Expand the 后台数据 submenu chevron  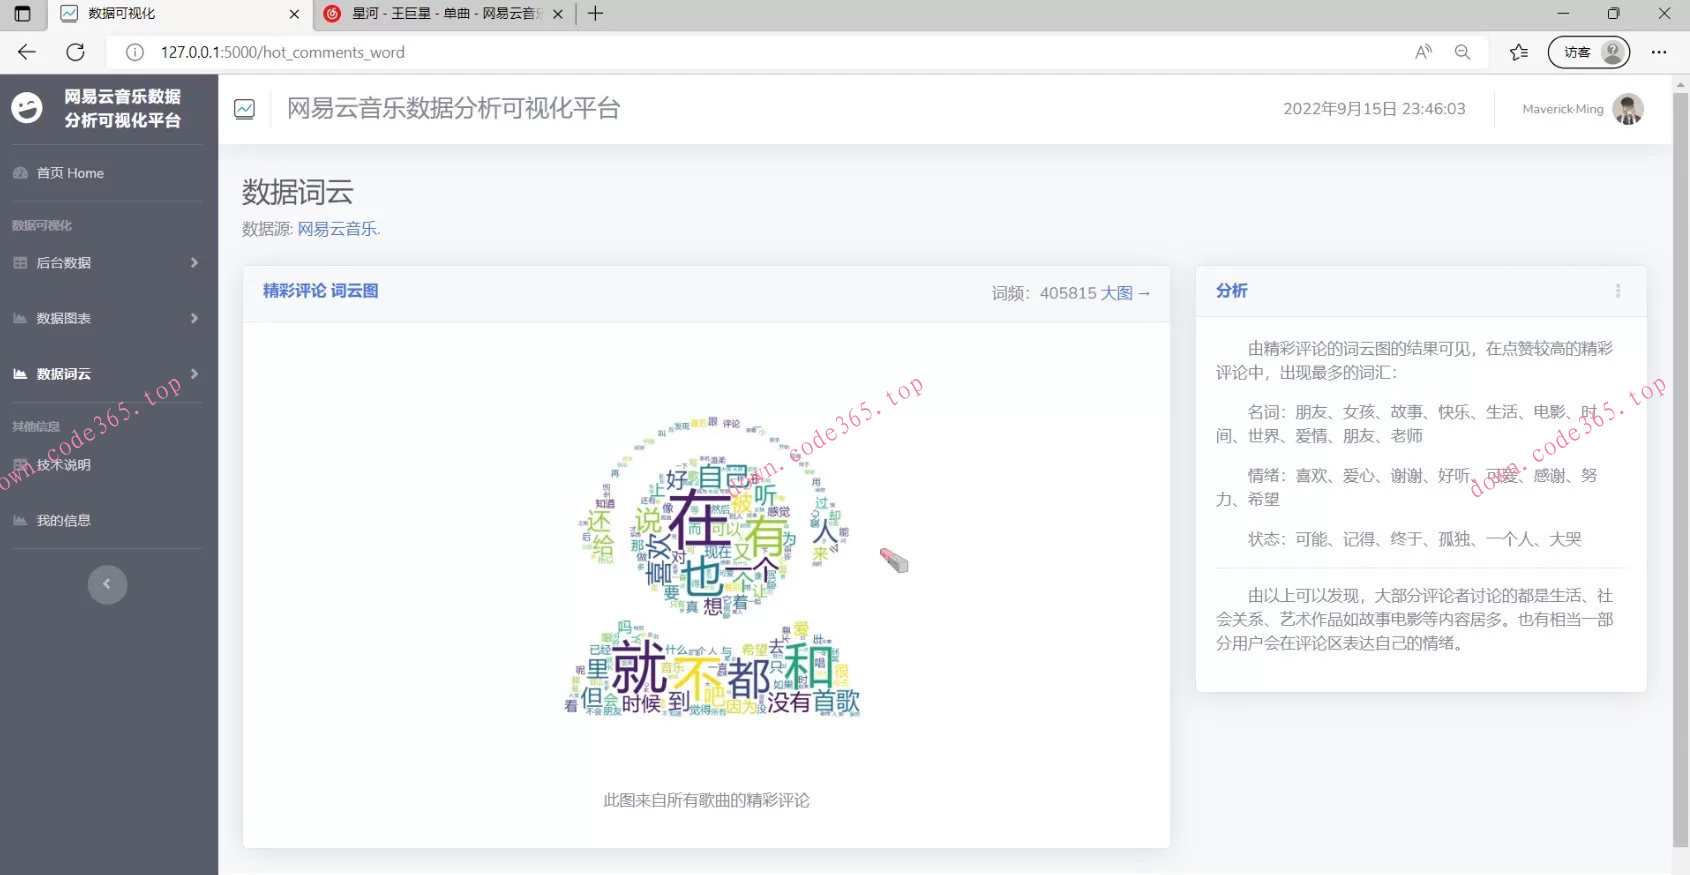(x=194, y=263)
